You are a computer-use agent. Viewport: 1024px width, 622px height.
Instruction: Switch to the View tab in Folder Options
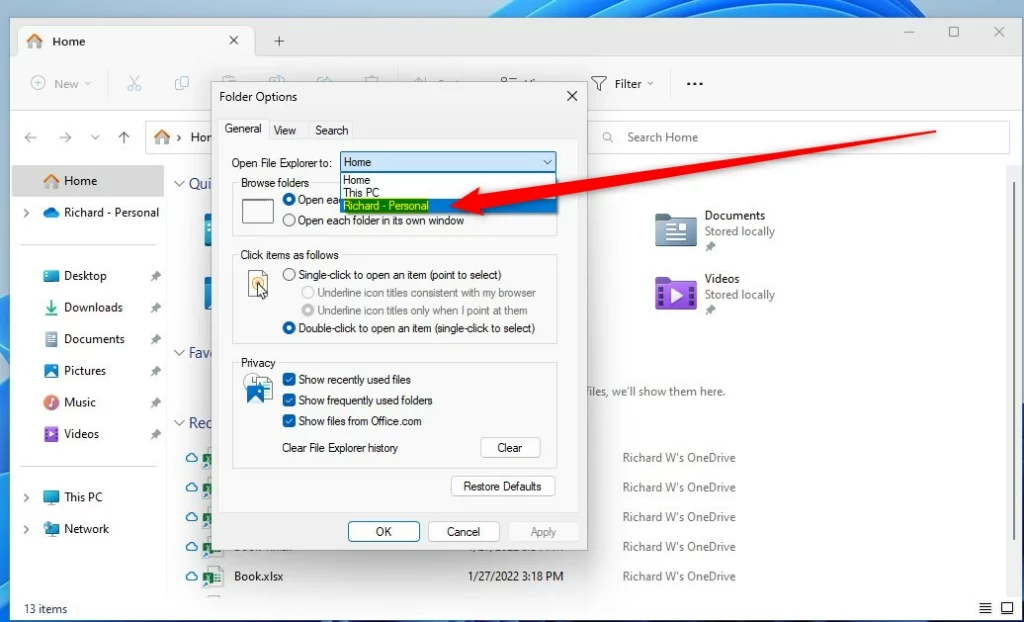point(285,130)
